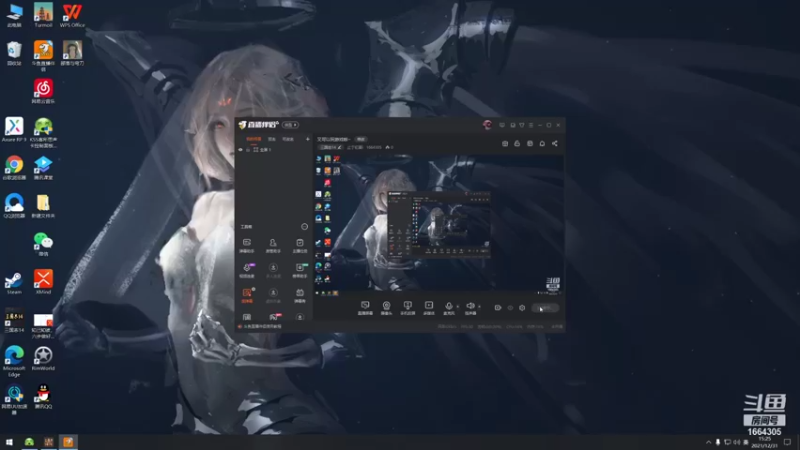
Task: Start recording with the camcorder icon
Action: click(497, 308)
